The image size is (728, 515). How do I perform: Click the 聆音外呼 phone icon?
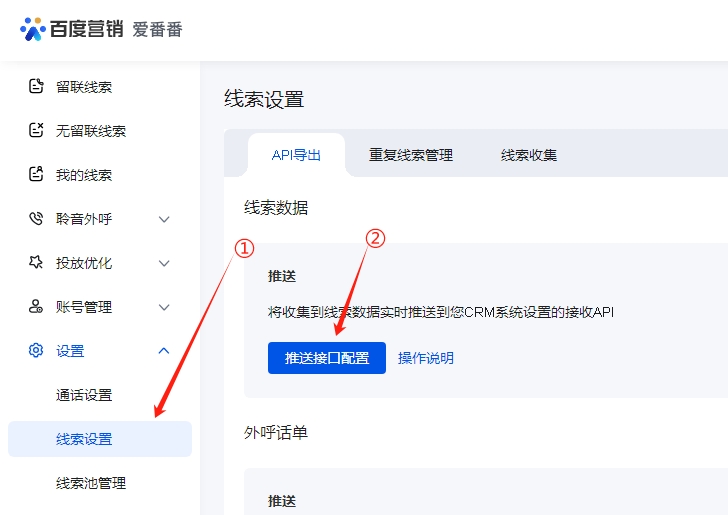36,219
